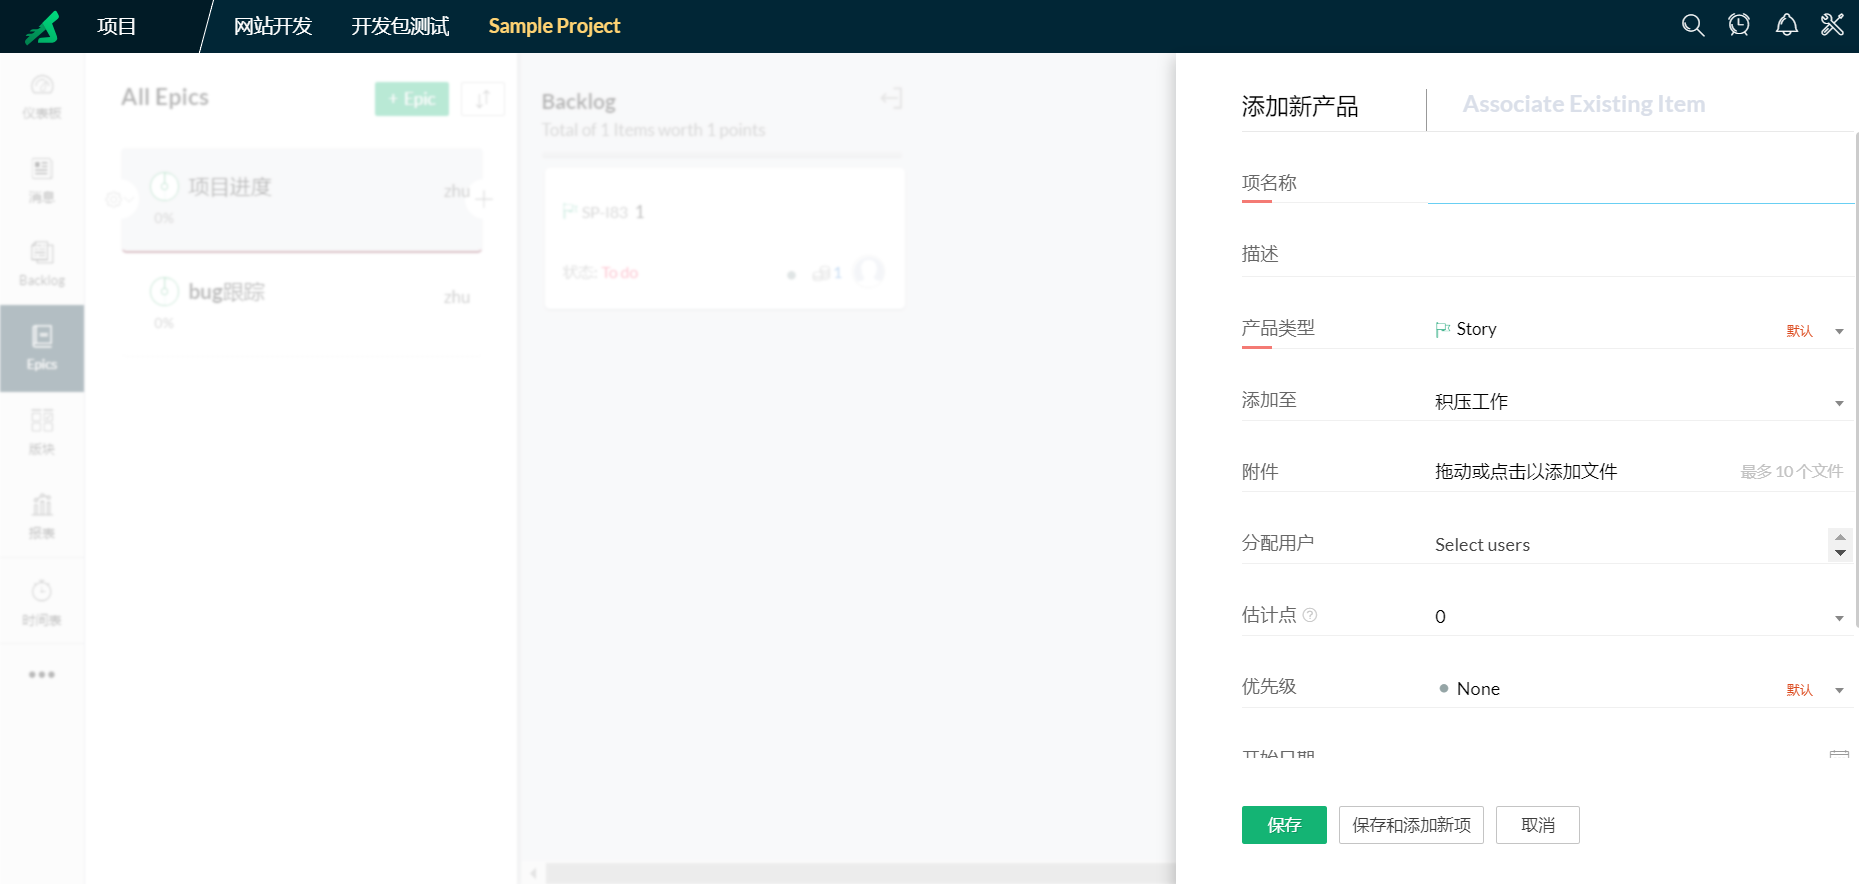Image resolution: width=1859 pixels, height=884 pixels.
Task: Open the notifications bell
Action: pyautogui.click(x=1786, y=25)
